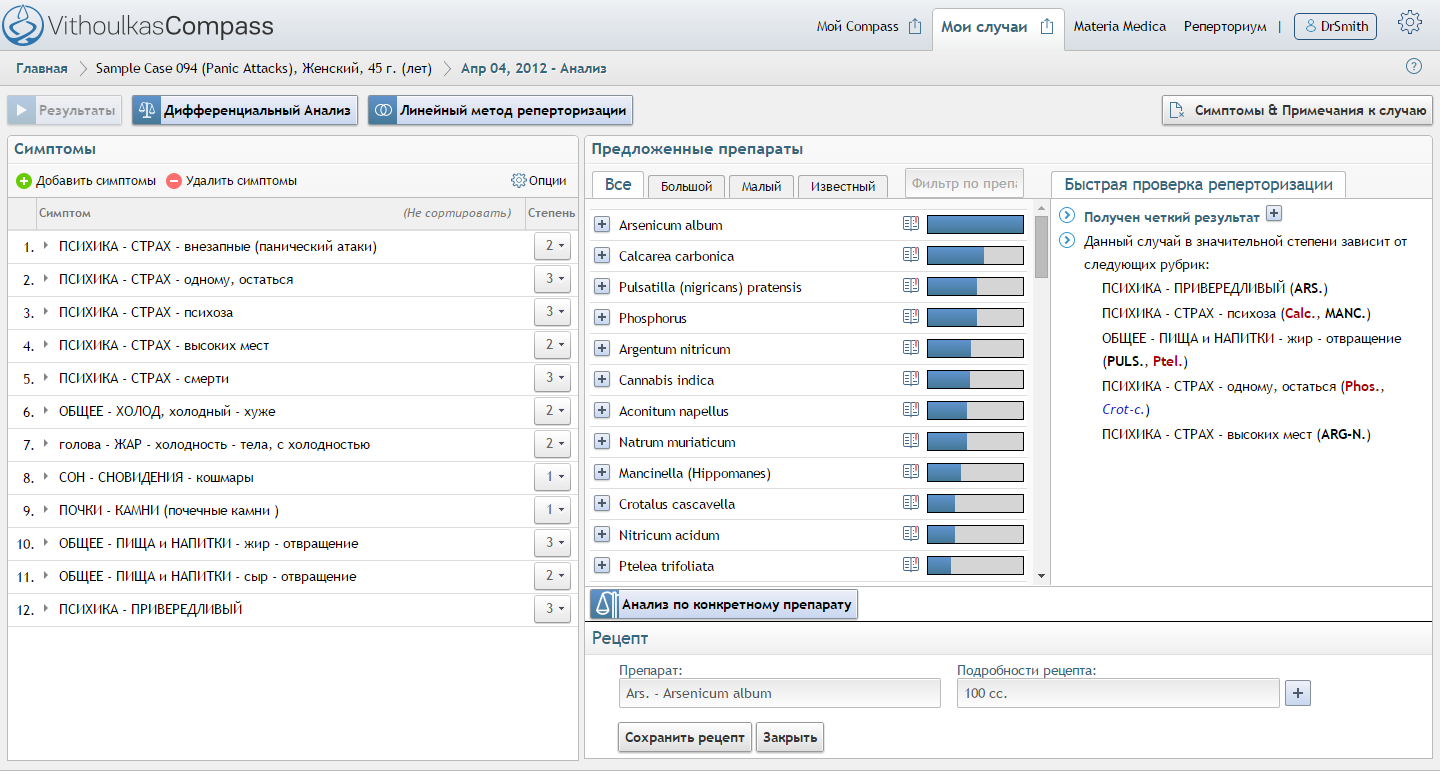Expand symptom row ПОЧКИ - КАМНИ
Viewport: 1440px width, 771px height.
46,510
